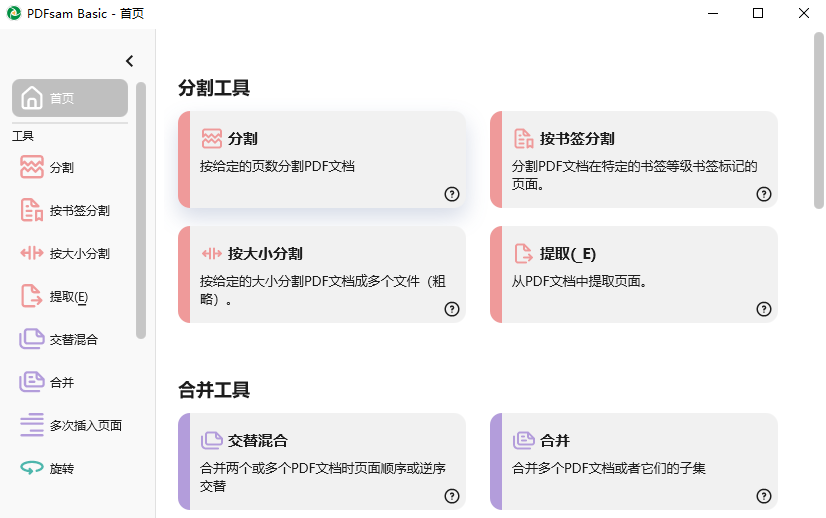This screenshot has width=826, height=518.
Task: Open the 按书签分割 tool card
Action: coord(632,158)
